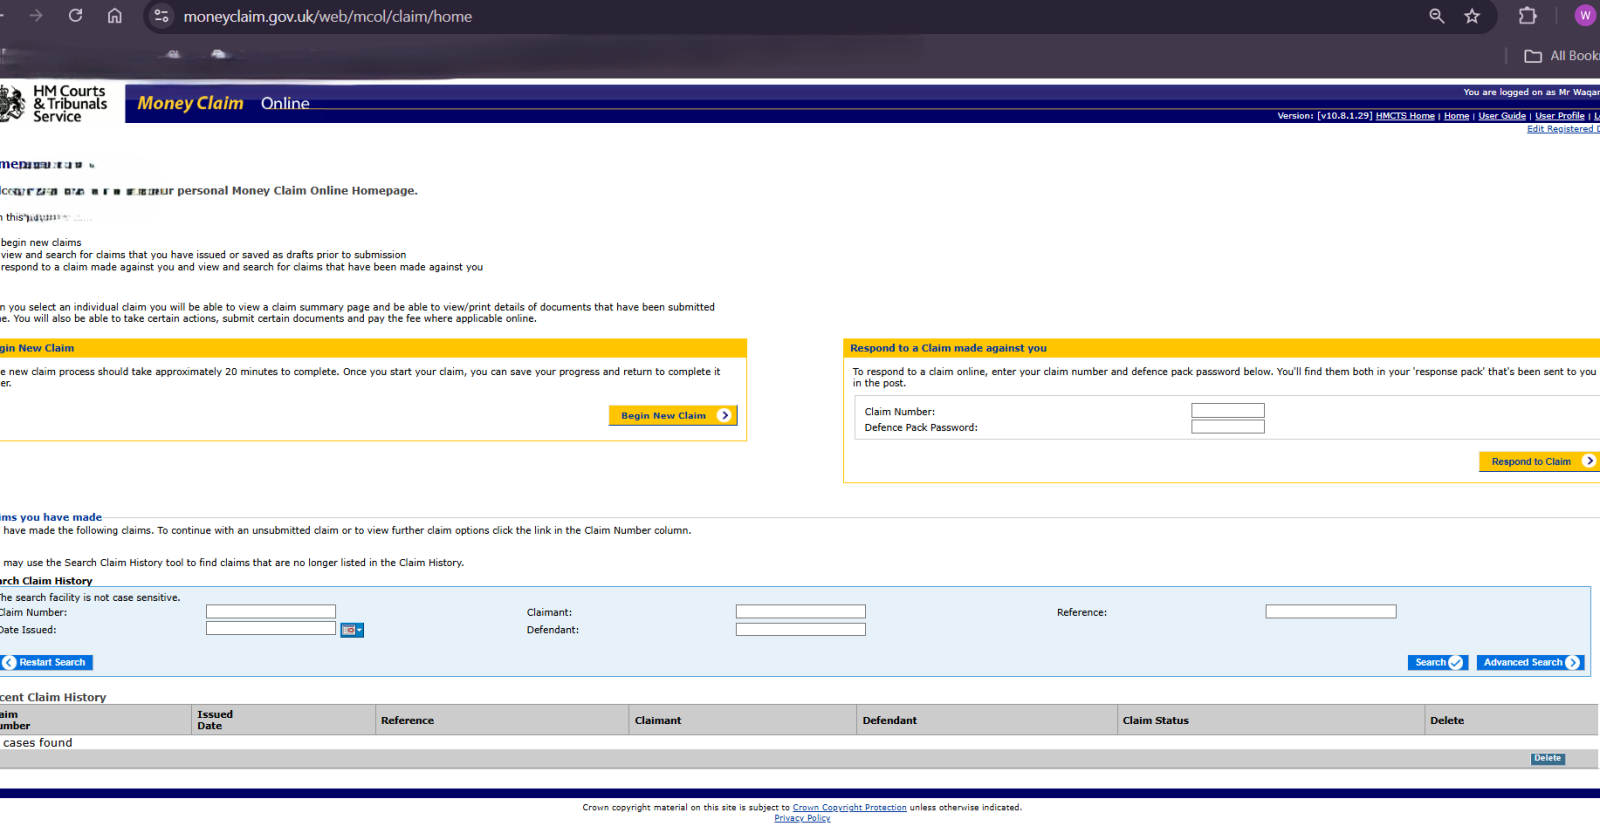This screenshot has width=1600, height=833.
Task: Click the Begin New Claim button
Action: click(x=673, y=416)
